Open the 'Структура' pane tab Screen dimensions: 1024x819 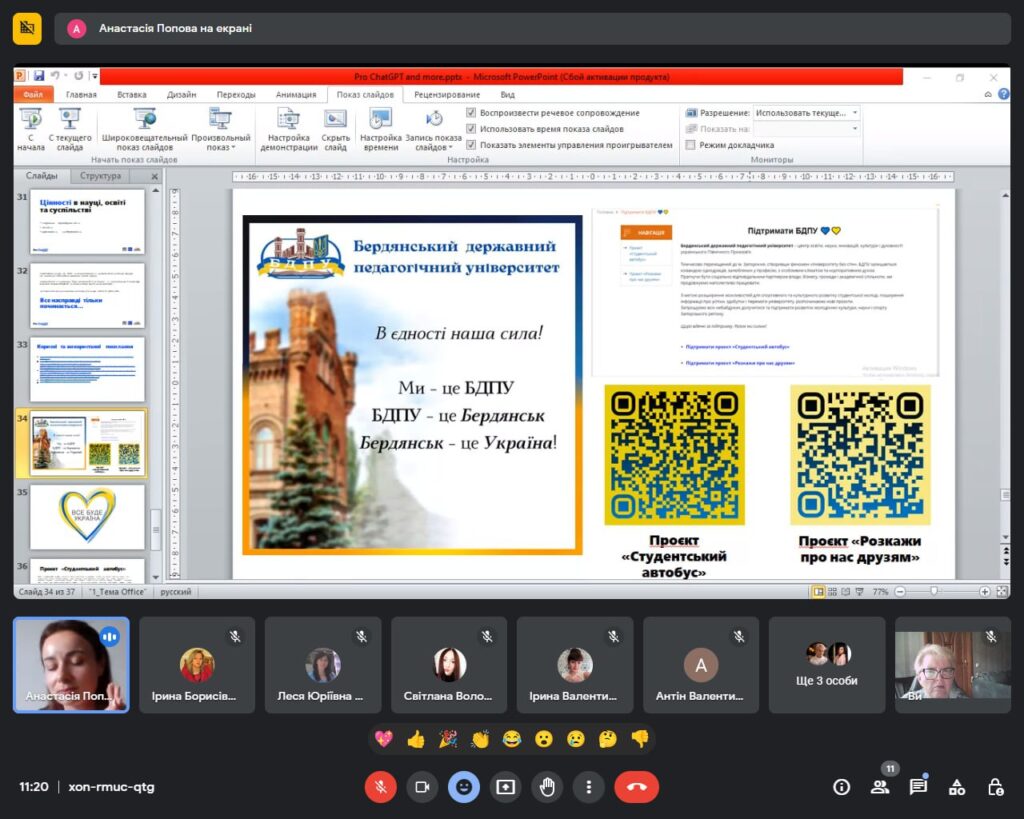pos(101,176)
